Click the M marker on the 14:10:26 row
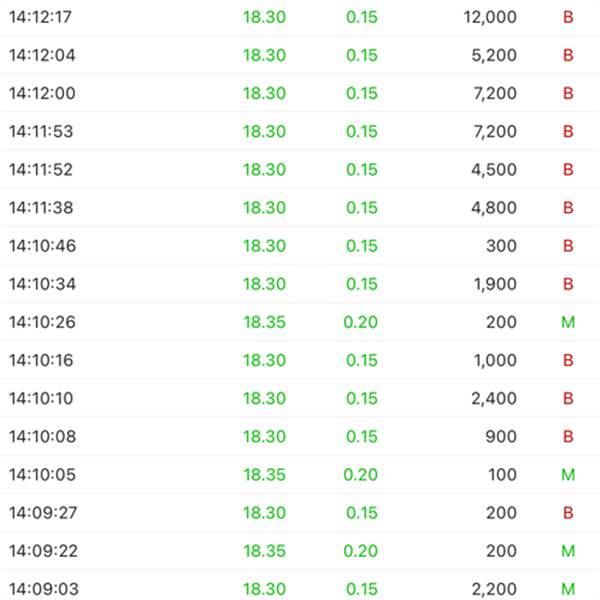This screenshot has width=600, height=600. pyautogui.click(x=568, y=322)
